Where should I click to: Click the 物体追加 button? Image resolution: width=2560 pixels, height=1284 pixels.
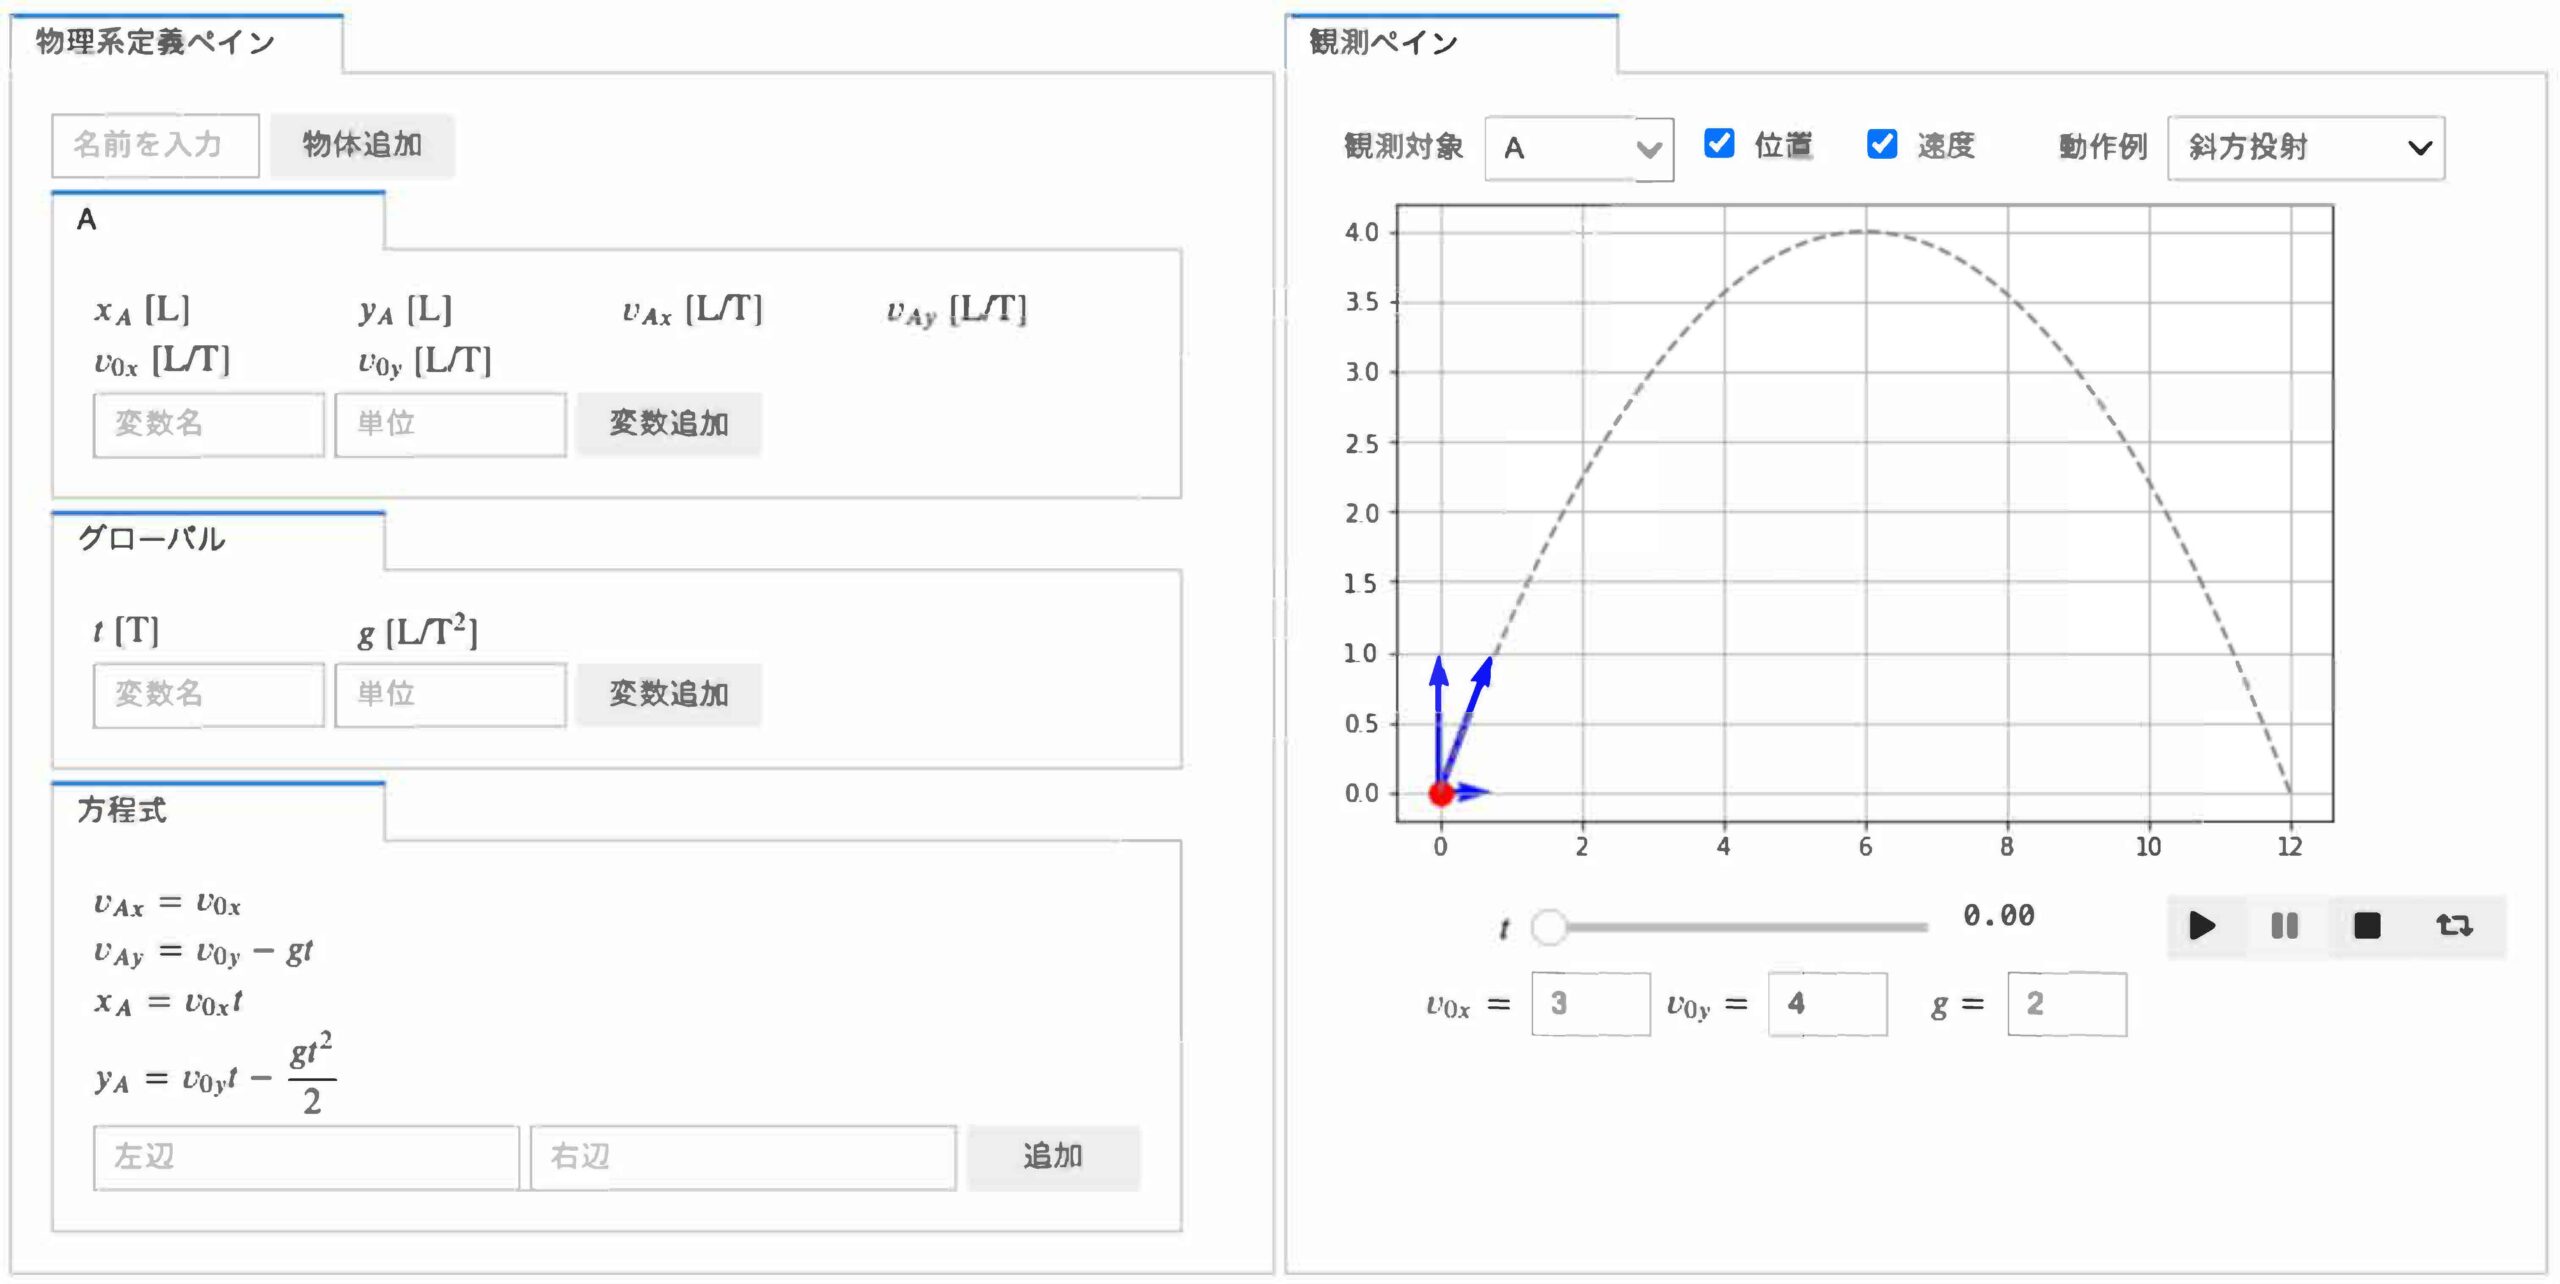pos(362,145)
